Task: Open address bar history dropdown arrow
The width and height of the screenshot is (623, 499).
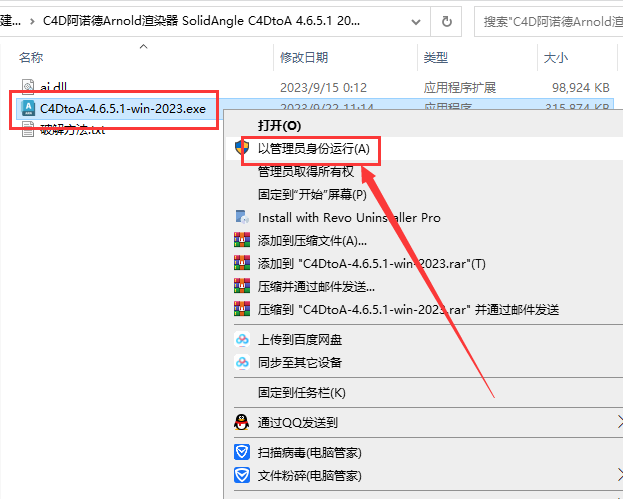Action: click(x=416, y=21)
